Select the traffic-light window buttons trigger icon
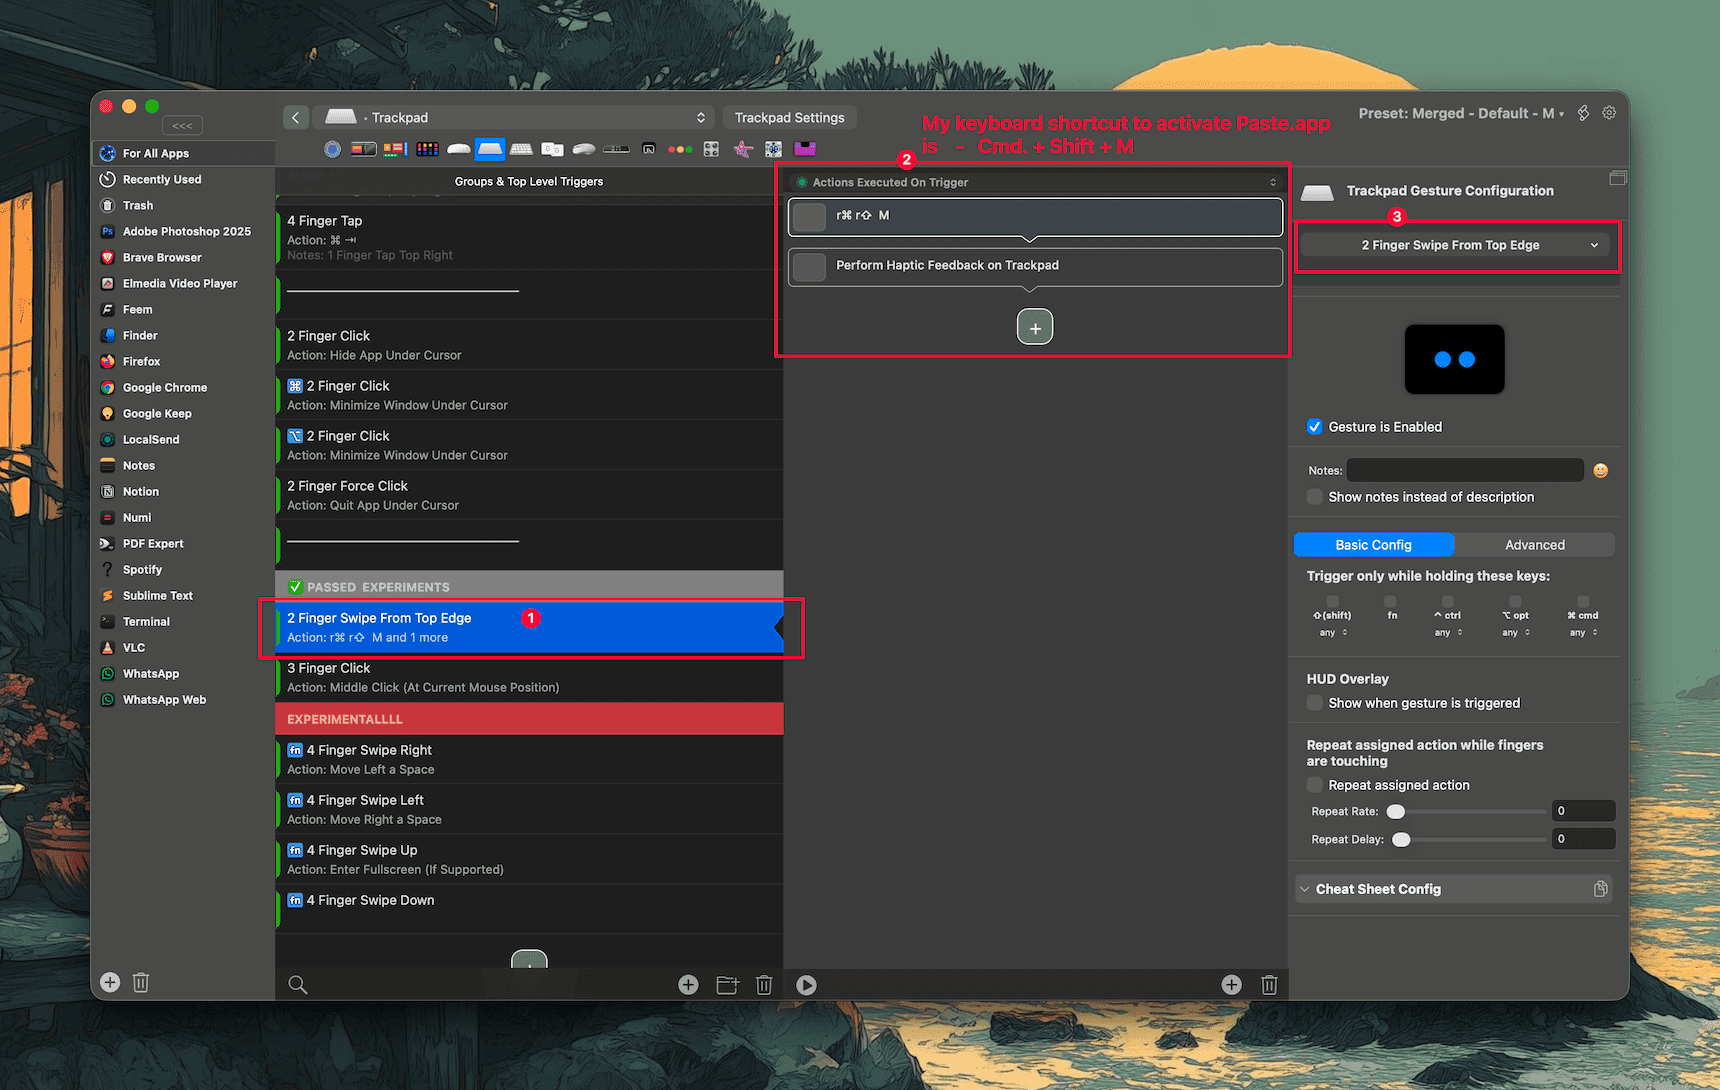The image size is (1720, 1090). point(680,149)
